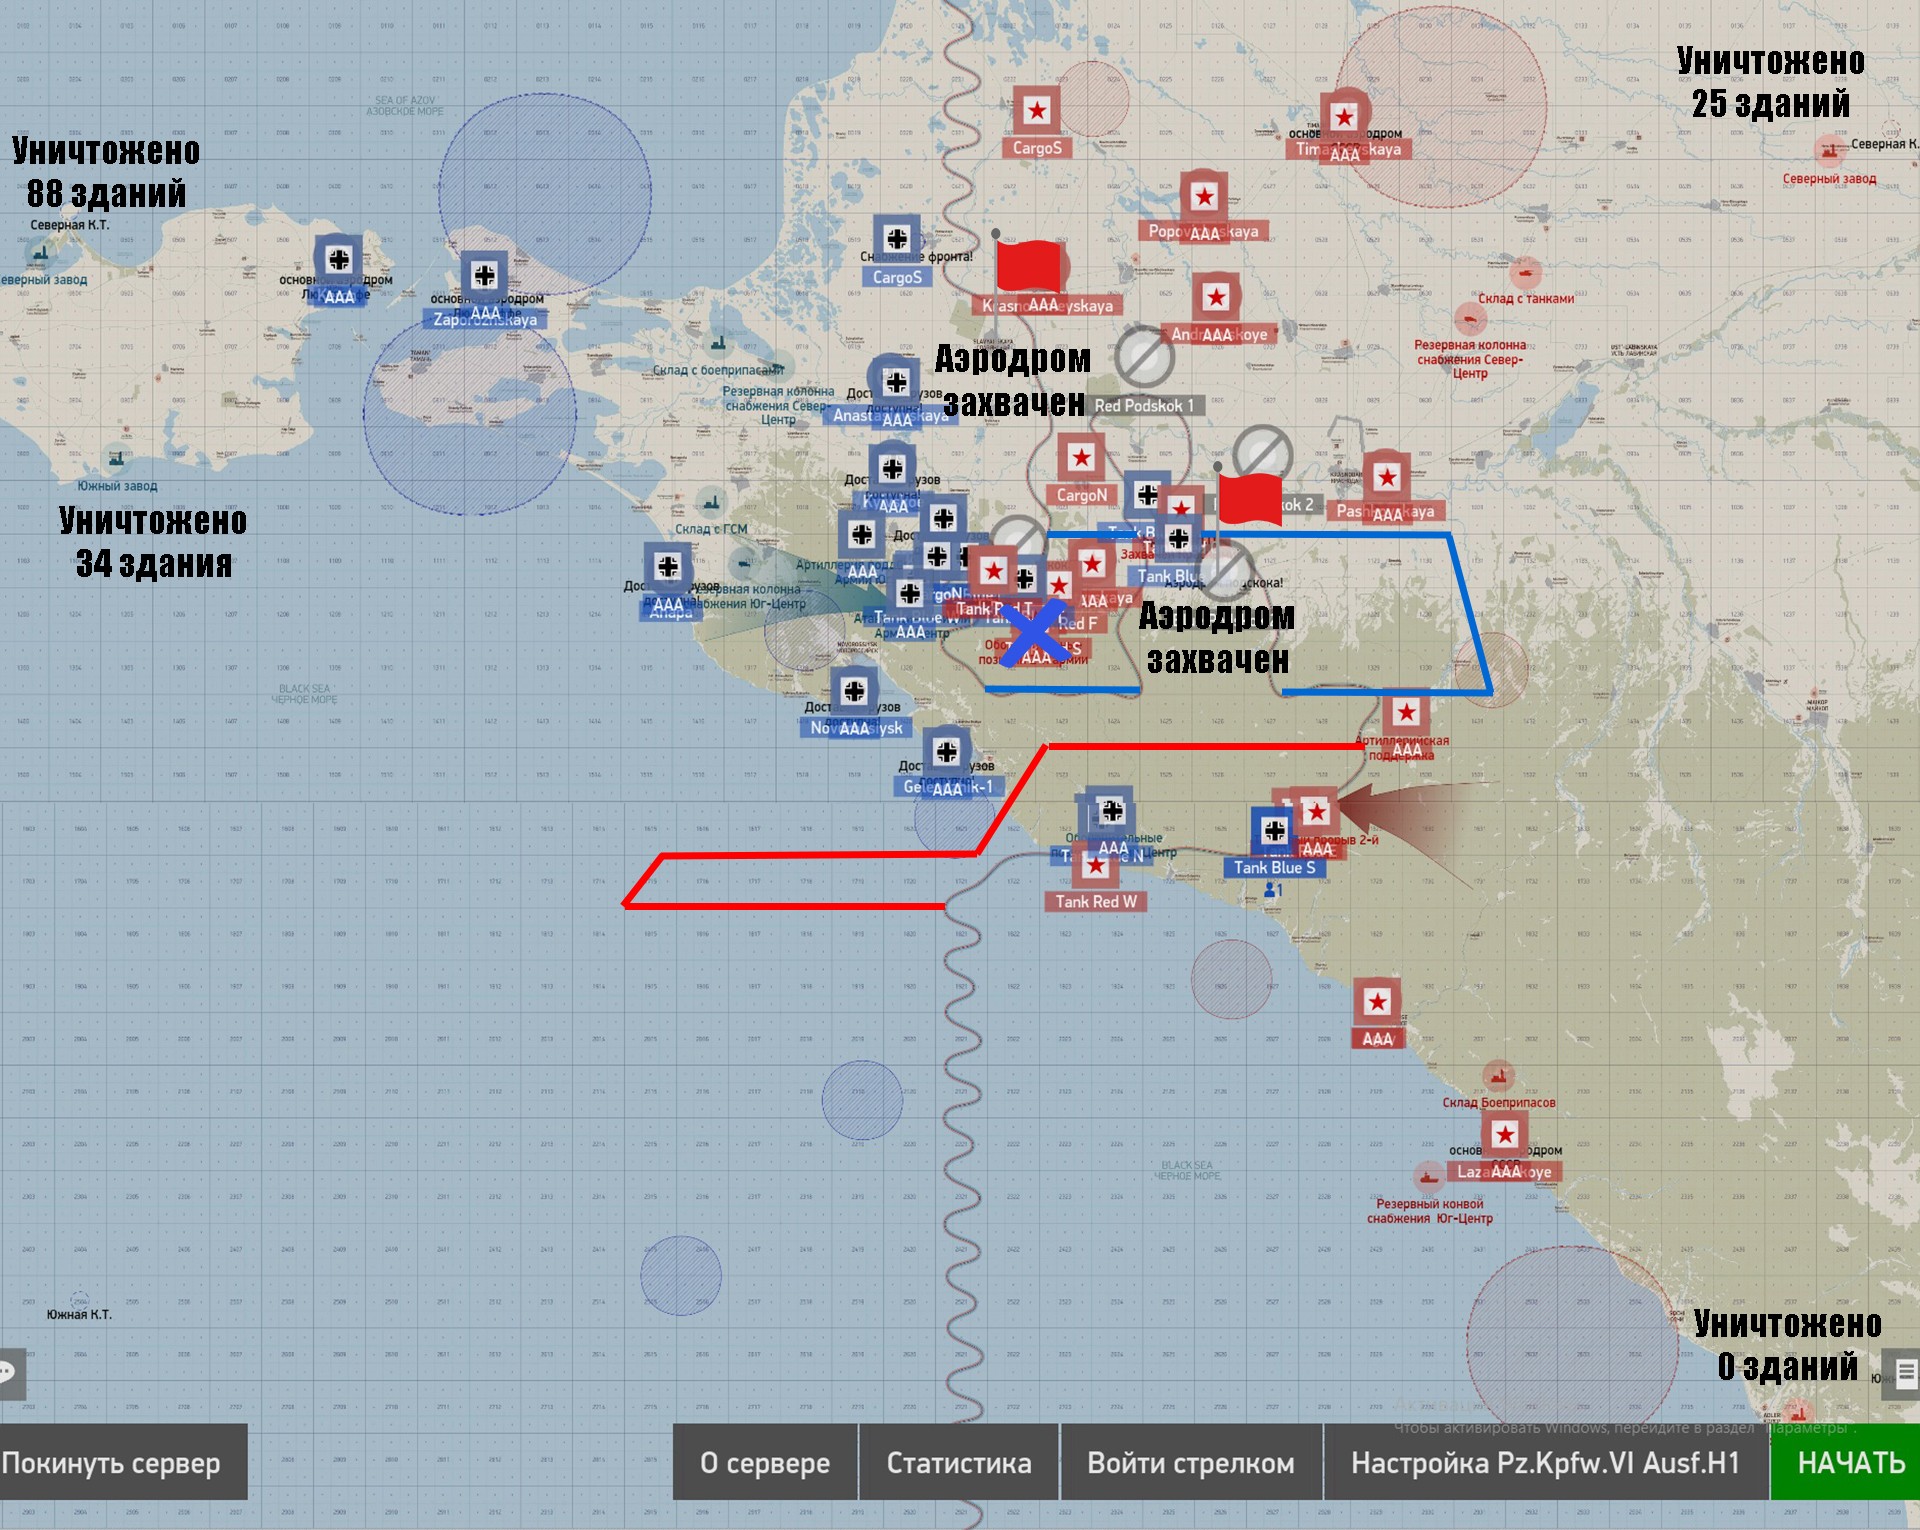Select the Novorossiysk blue airfield icon
1920x1530 pixels.
tap(854, 691)
